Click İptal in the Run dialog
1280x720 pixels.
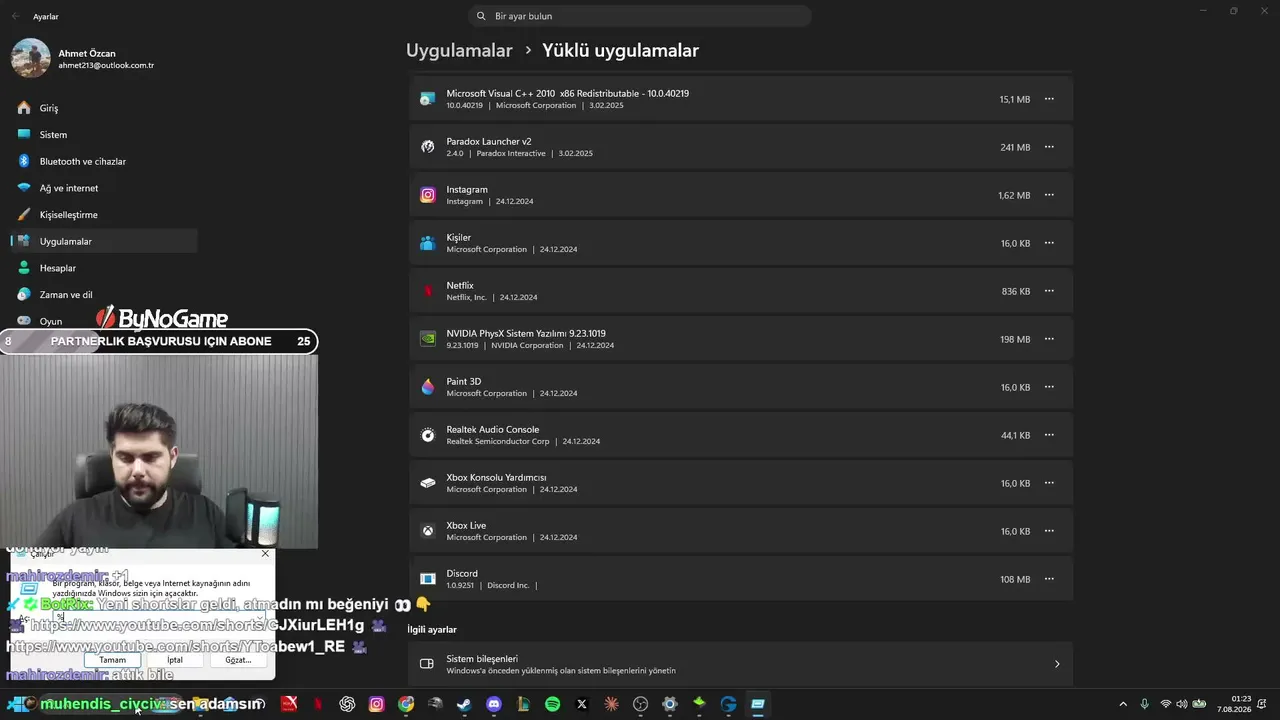pyautogui.click(x=175, y=660)
